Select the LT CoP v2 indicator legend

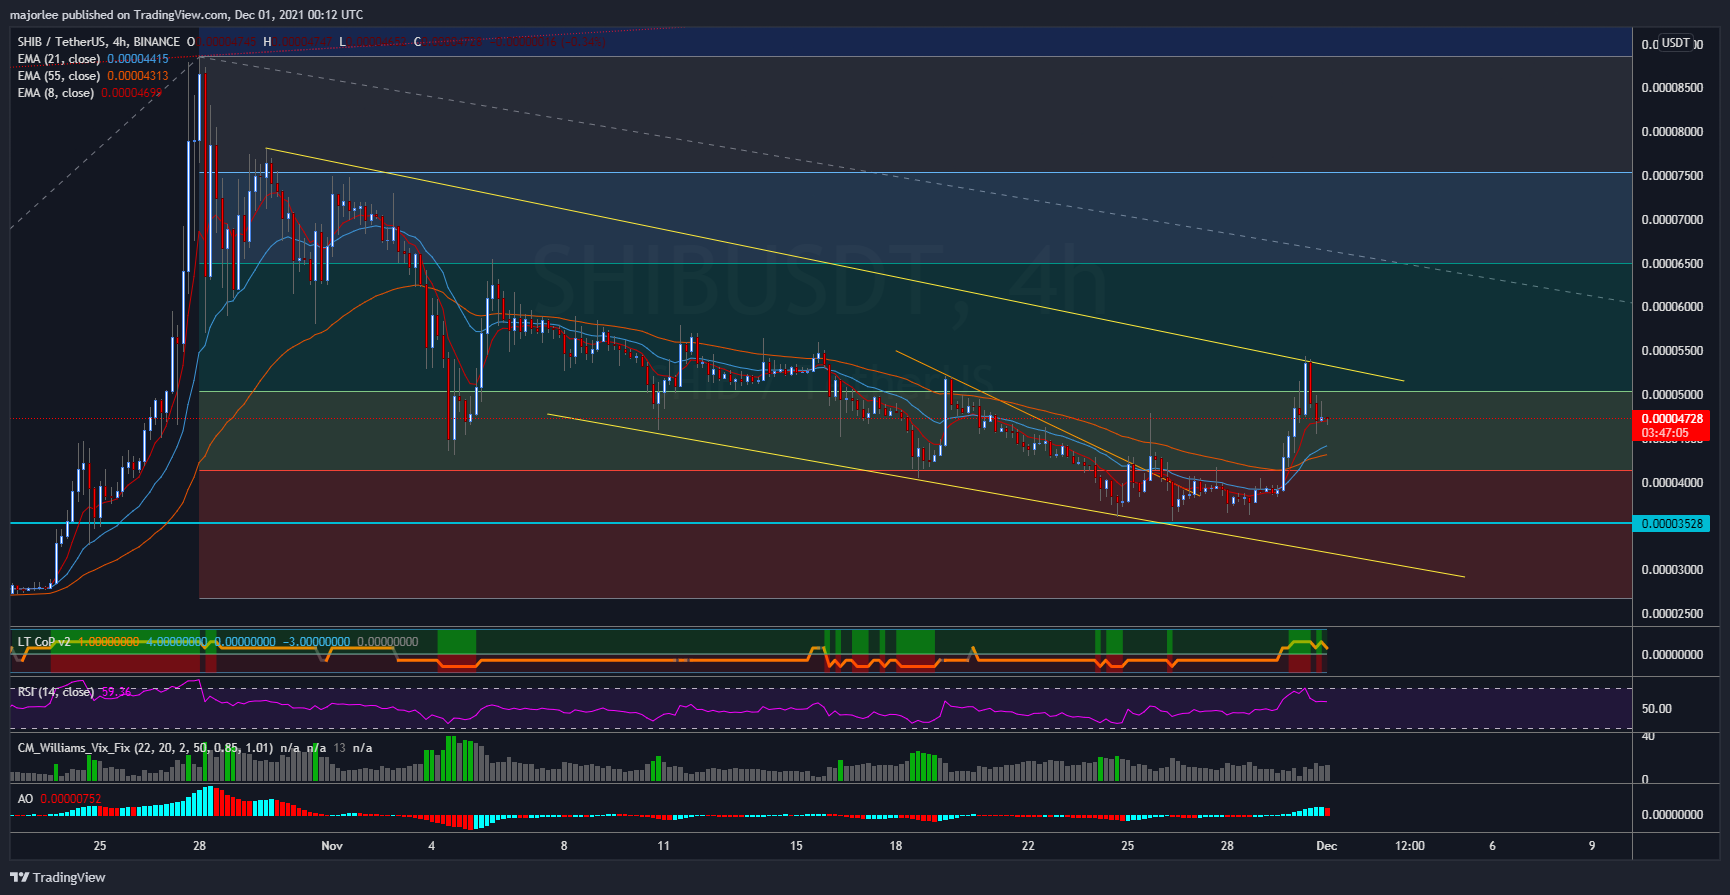(x=44, y=642)
